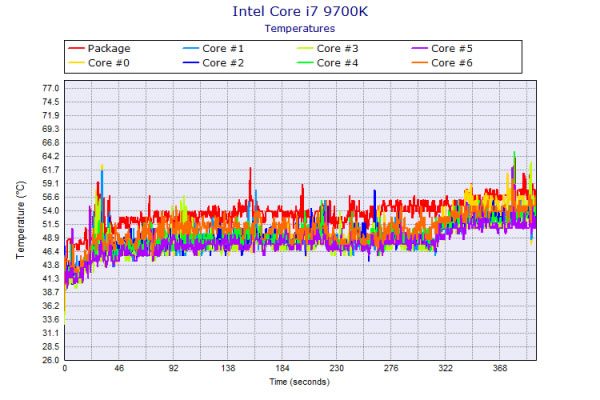The image size is (600, 400).
Task: Click the Core #1 legend entry
Action: click(x=214, y=49)
